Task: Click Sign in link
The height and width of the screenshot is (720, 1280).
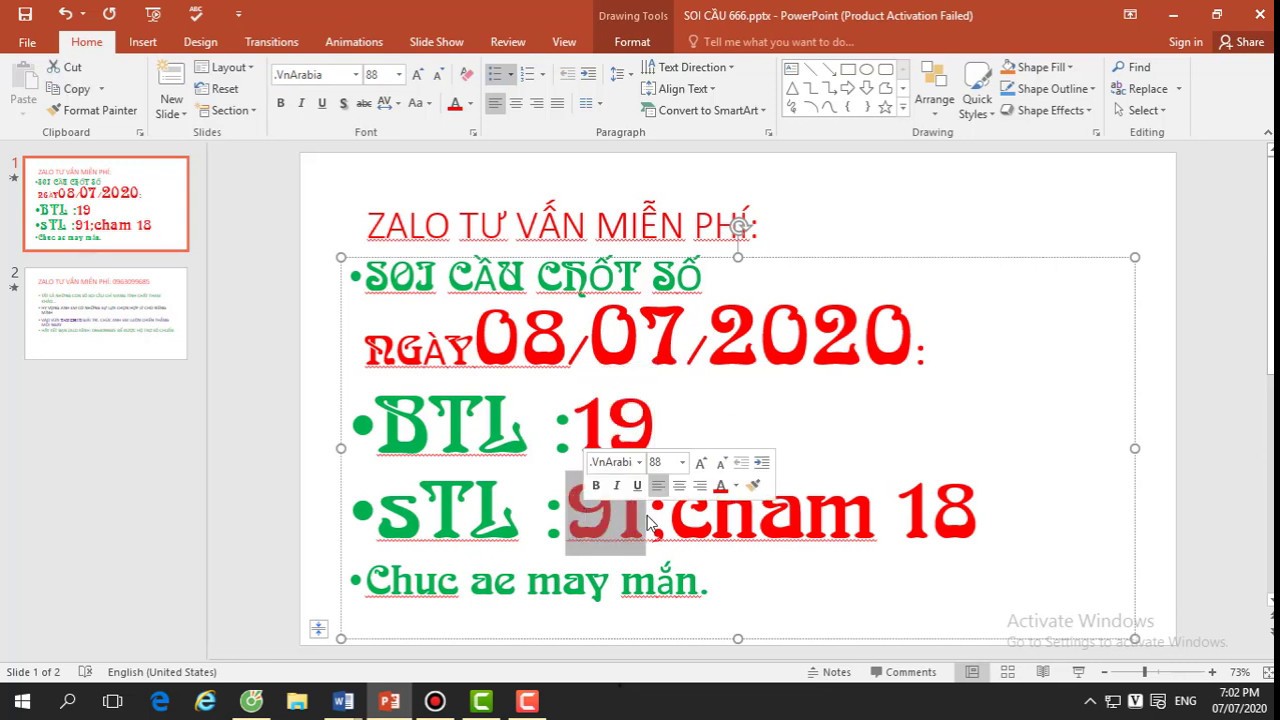Action: point(1186,42)
